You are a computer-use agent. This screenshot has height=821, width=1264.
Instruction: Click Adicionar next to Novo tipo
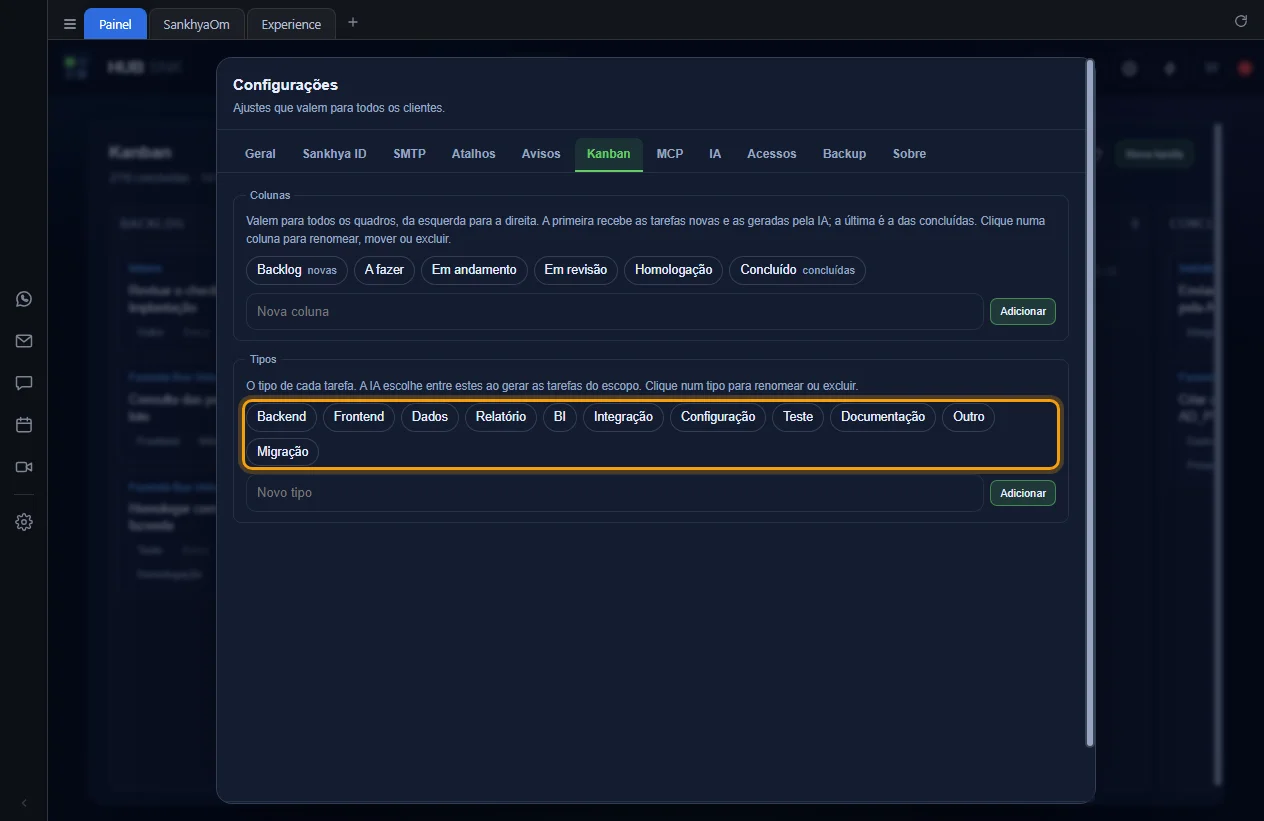(1023, 493)
